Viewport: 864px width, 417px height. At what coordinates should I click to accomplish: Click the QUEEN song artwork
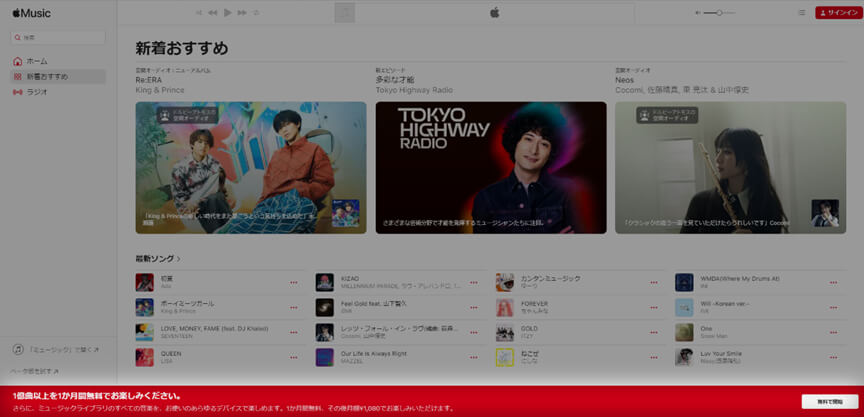[144, 357]
